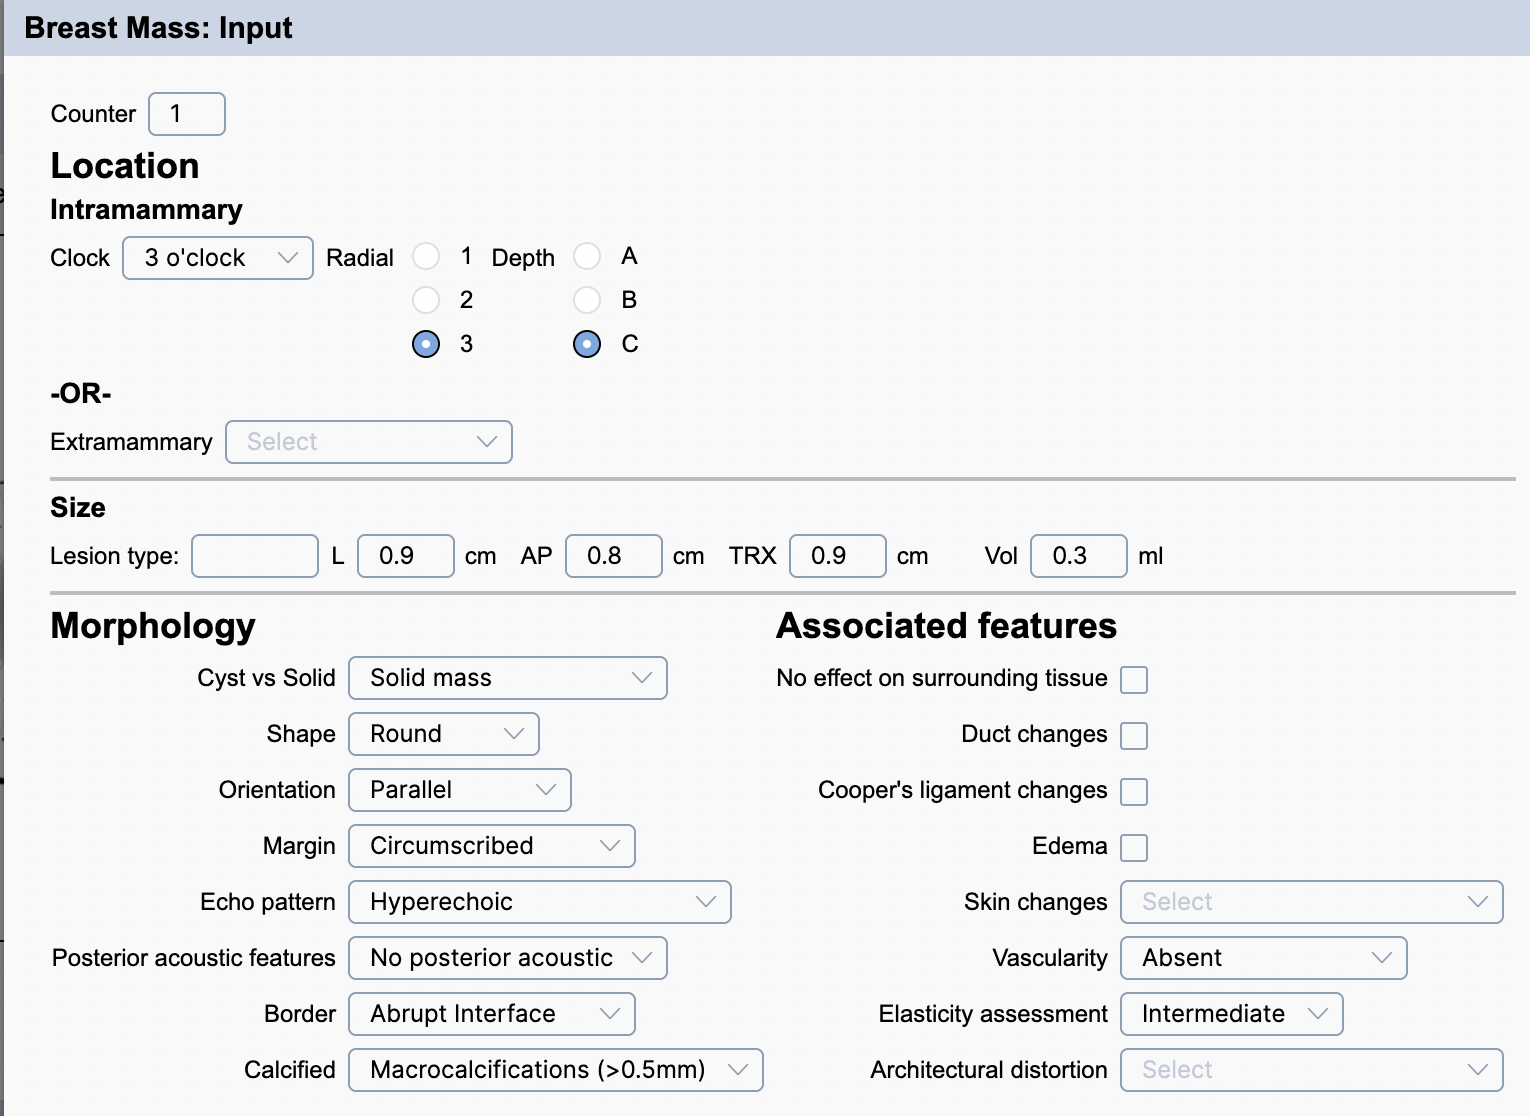Check No effect on surrounding tissue
This screenshot has width=1530, height=1116.
(1134, 680)
